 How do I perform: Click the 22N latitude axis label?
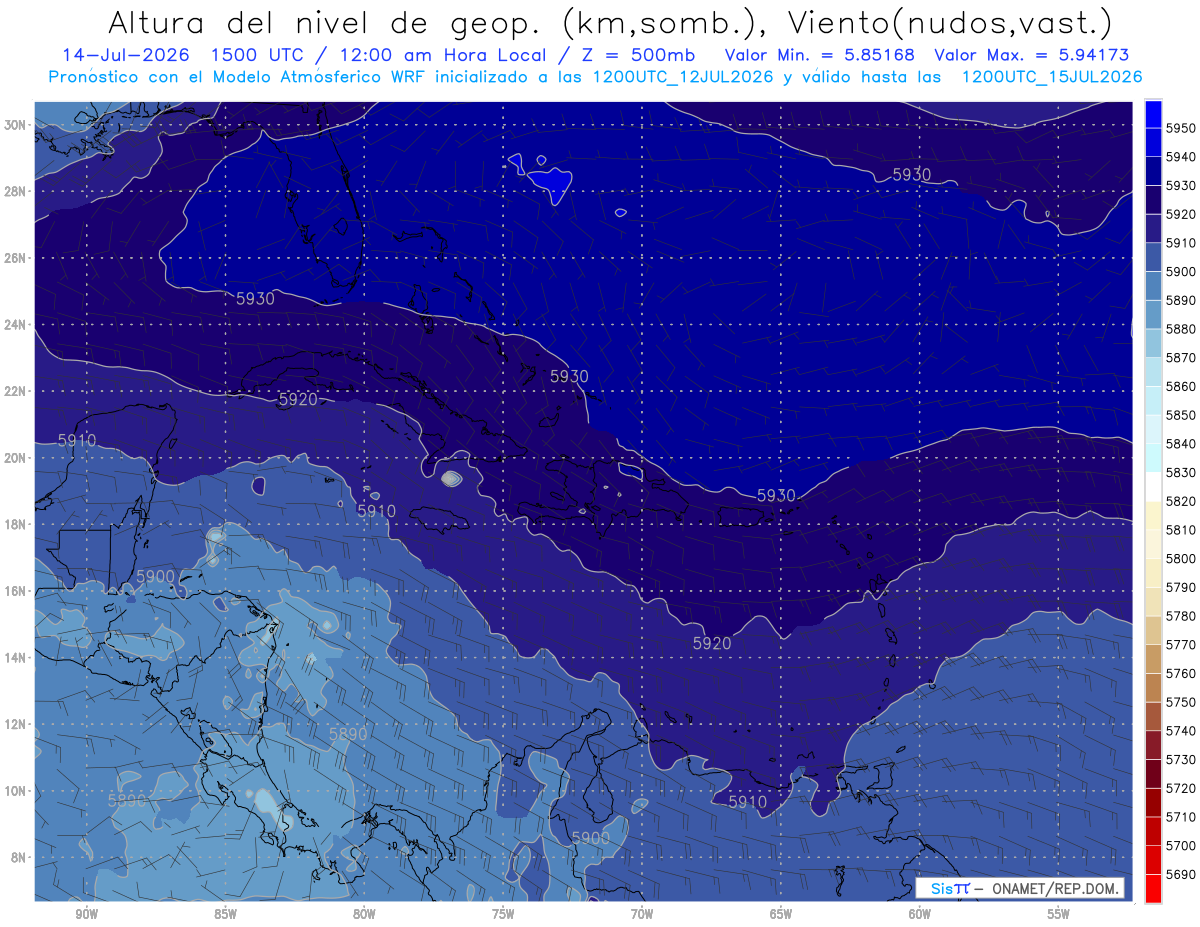15,390
